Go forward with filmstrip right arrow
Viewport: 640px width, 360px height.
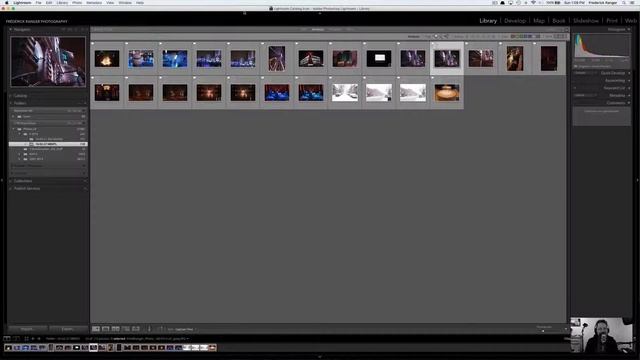click(39, 338)
